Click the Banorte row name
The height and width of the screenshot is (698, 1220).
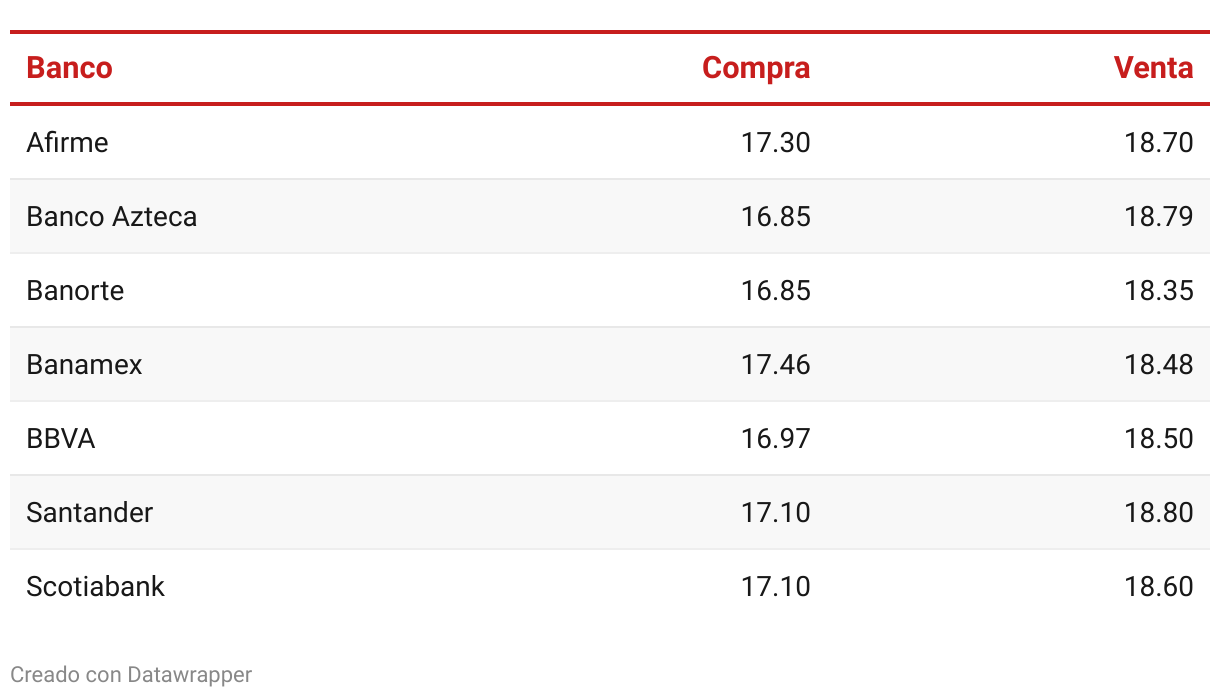click(x=75, y=290)
